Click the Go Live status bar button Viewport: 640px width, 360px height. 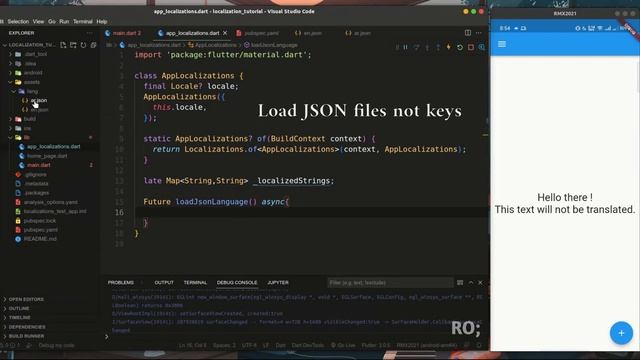pos(343,345)
